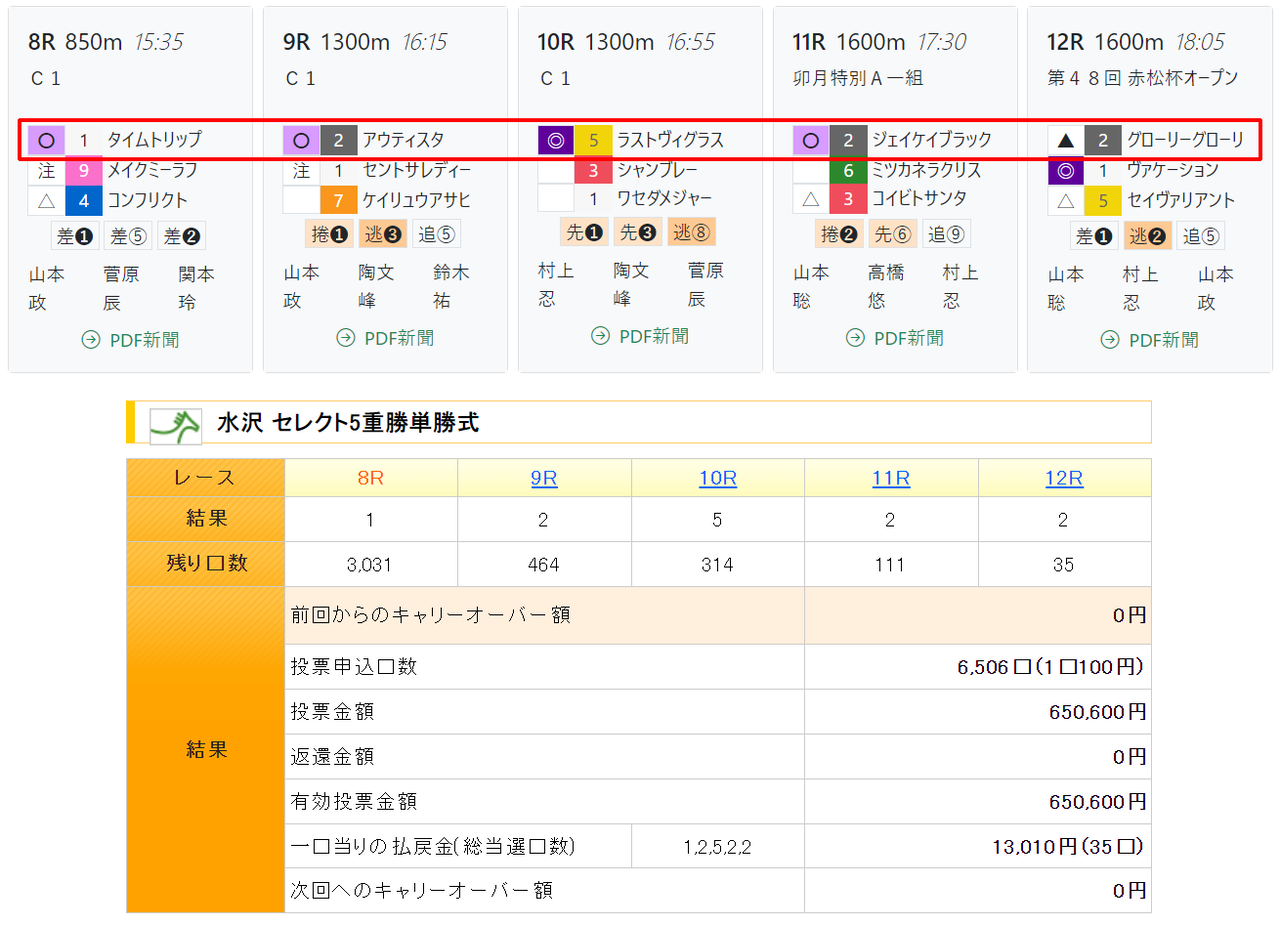The height and width of the screenshot is (925, 1280).
Task: Click the horse name ミツカネラクリス
Action: pyautogui.click(x=926, y=170)
